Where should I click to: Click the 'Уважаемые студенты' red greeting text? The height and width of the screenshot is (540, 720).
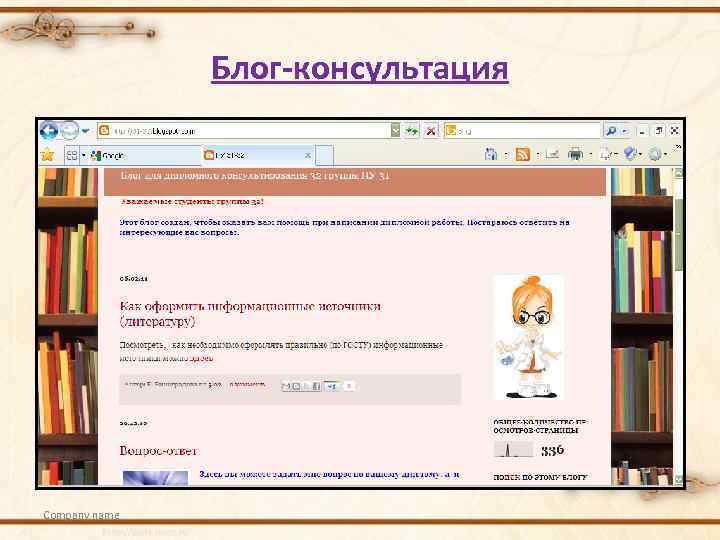click(x=192, y=202)
